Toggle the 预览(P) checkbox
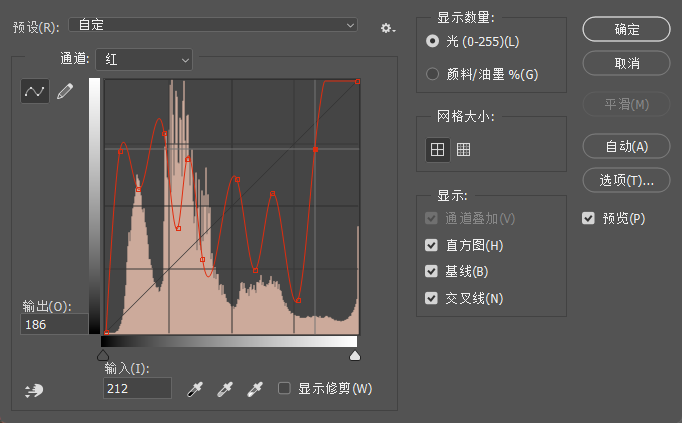Viewport: 682px width, 423px height. 588,218
